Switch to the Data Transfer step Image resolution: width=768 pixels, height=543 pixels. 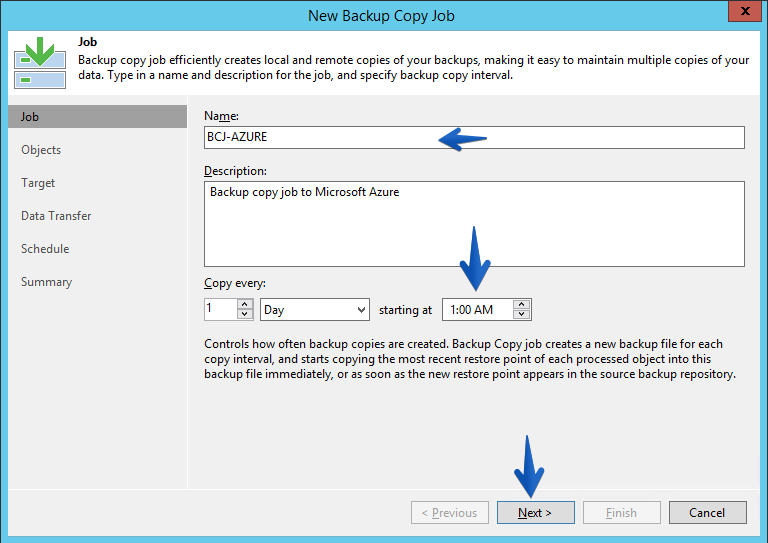(x=56, y=216)
